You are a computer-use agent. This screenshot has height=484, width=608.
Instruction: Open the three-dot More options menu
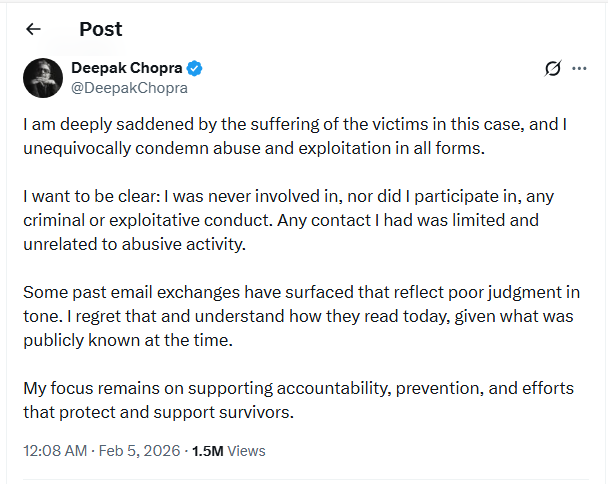click(x=579, y=69)
